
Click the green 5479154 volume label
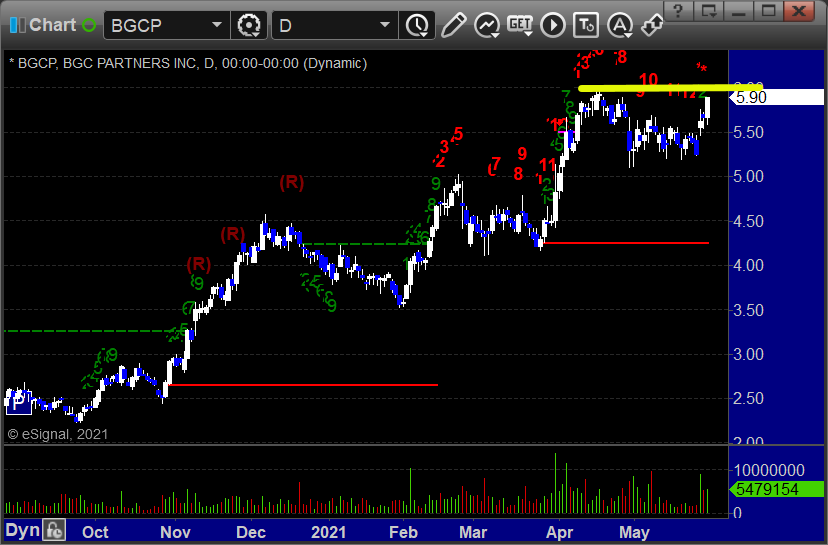pyautogui.click(x=776, y=490)
